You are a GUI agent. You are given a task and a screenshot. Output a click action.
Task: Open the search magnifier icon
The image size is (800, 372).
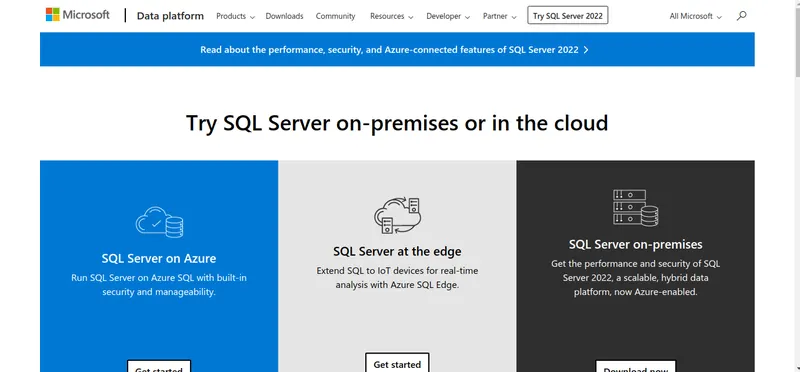coord(741,16)
